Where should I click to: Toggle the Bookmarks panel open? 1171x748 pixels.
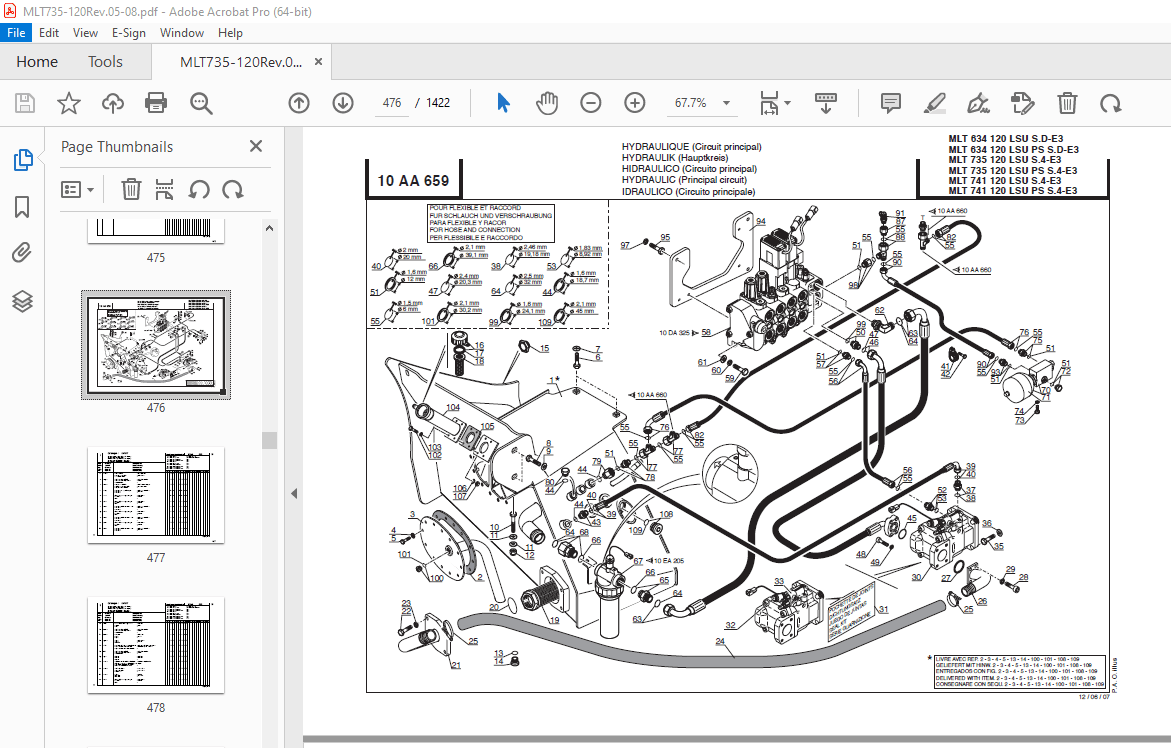(x=22, y=207)
